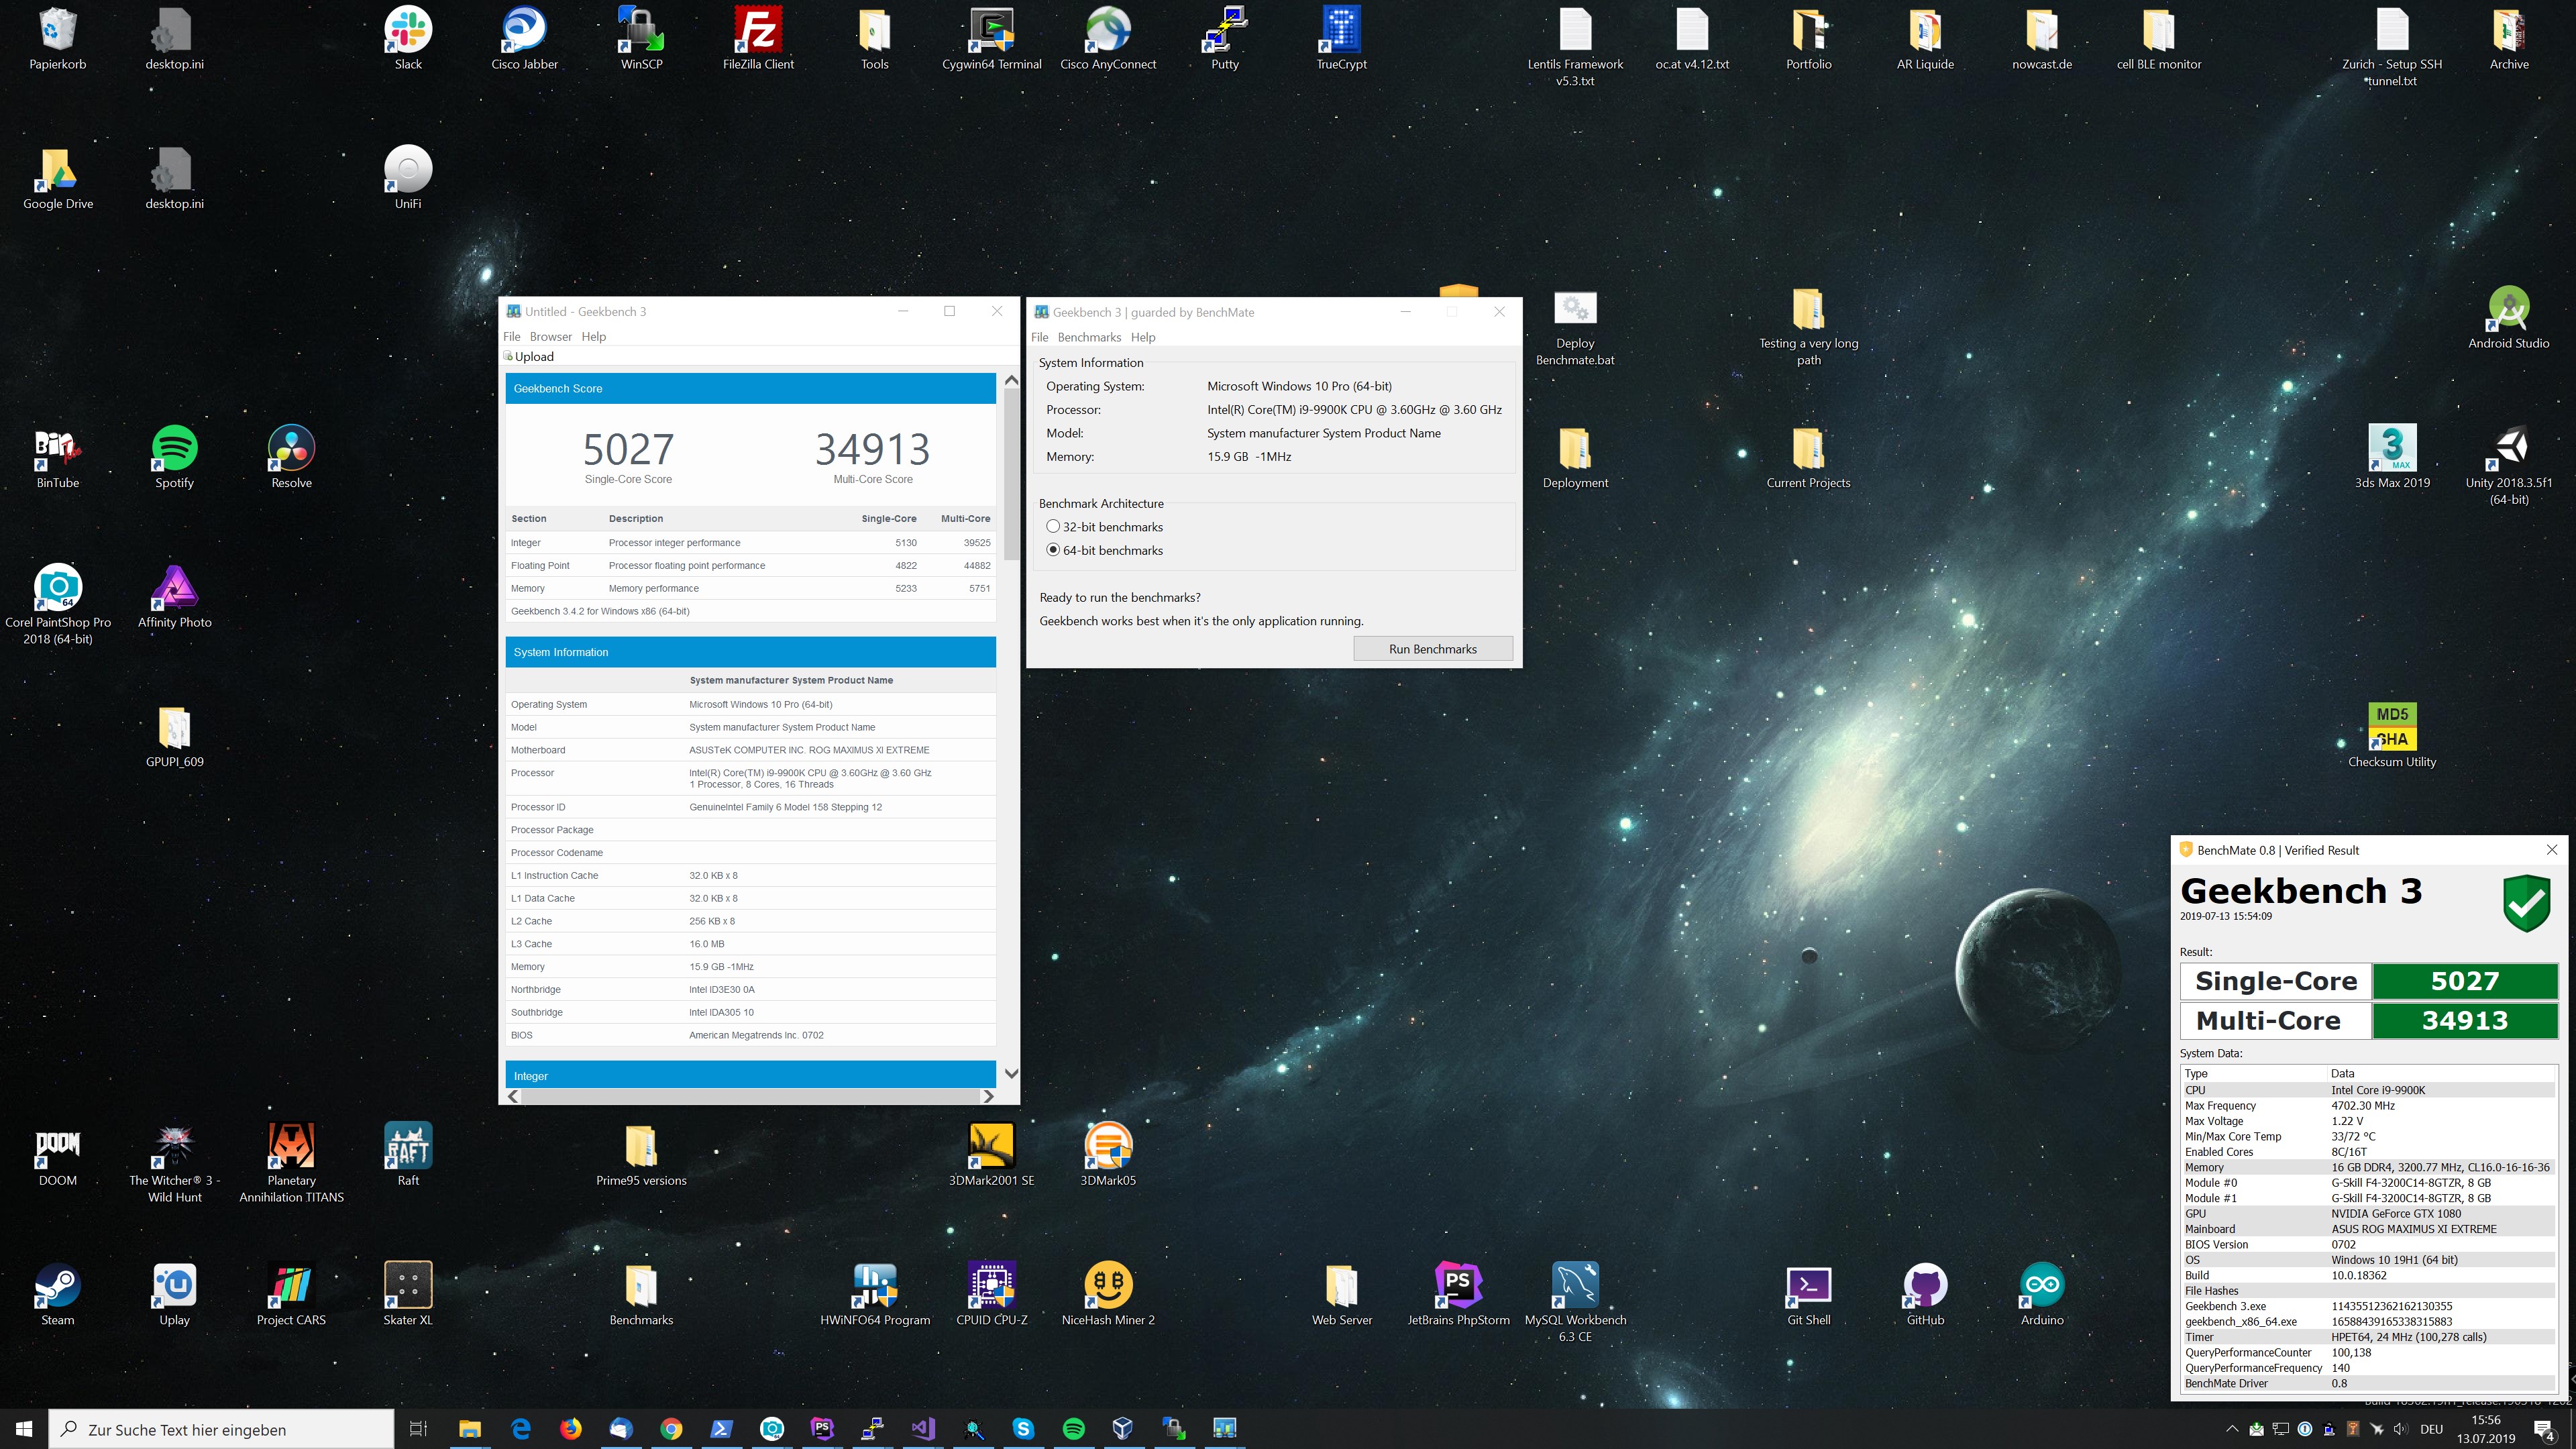Click the DEU language indicator
This screenshot has width=2576, height=1449.
(x=2432, y=1429)
